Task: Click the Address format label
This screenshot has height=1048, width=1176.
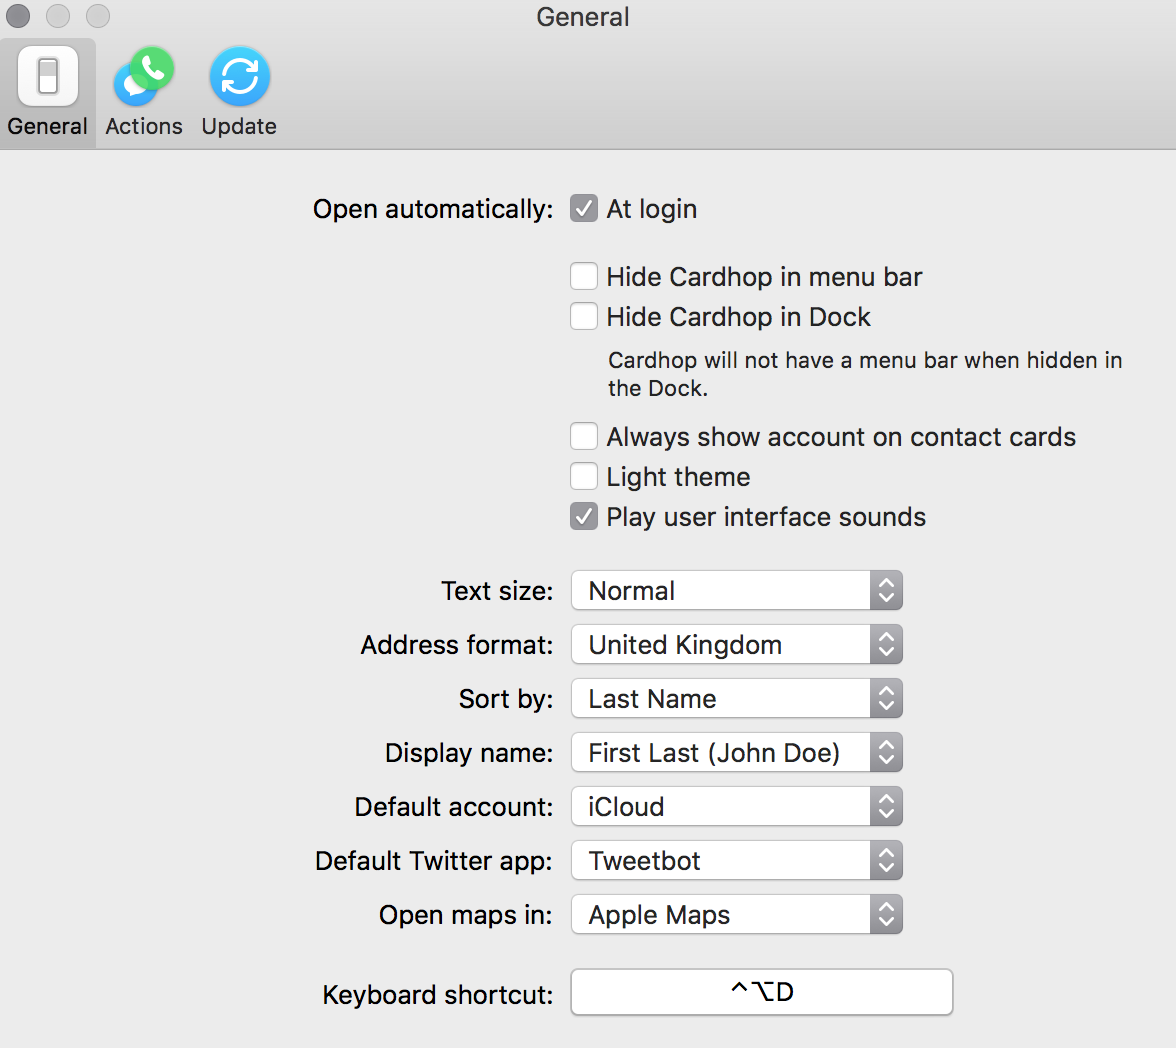Action: click(x=457, y=645)
